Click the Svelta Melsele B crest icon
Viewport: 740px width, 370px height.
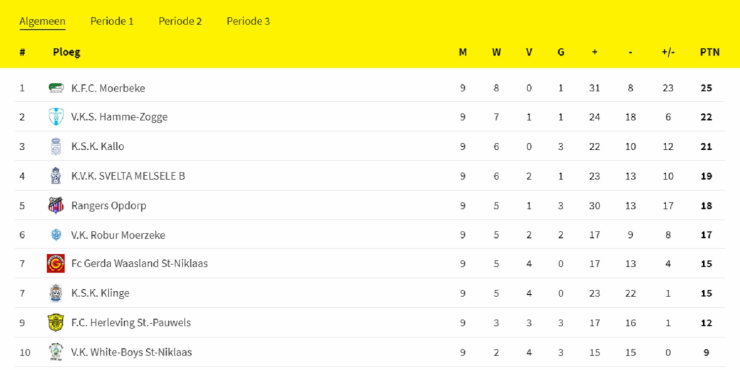pos(56,176)
